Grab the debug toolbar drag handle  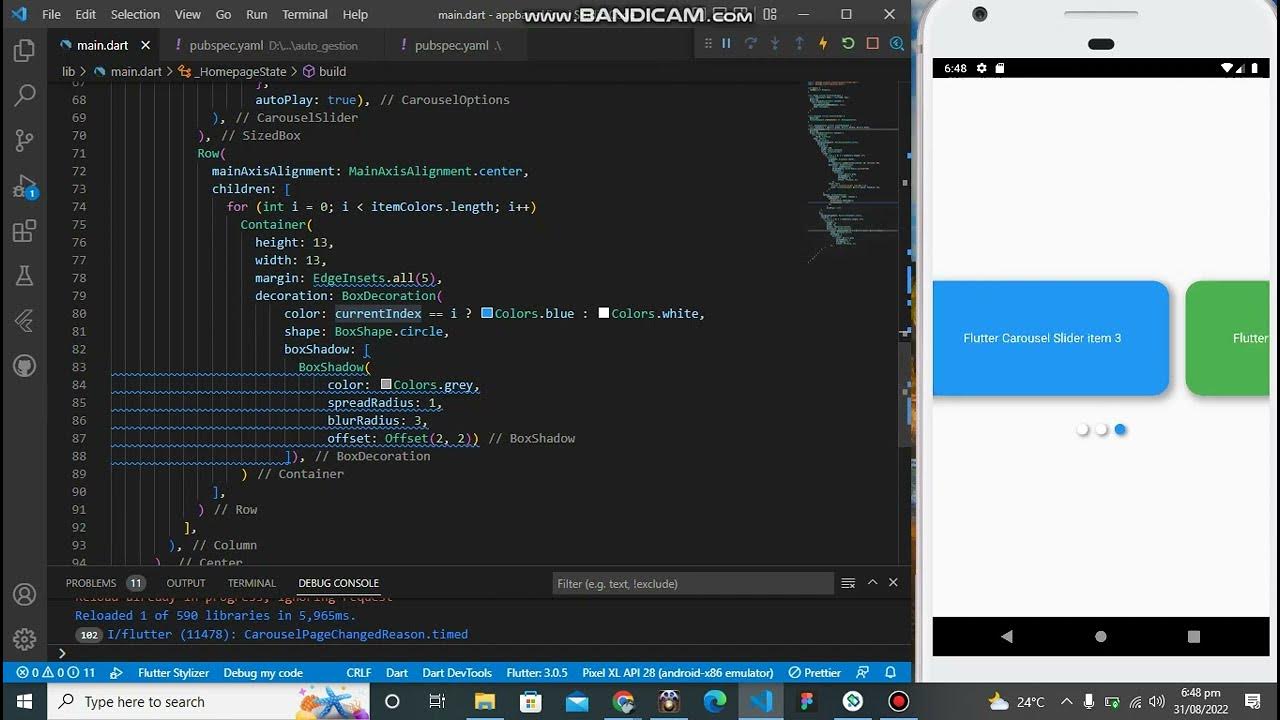pyautogui.click(x=707, y=44)
